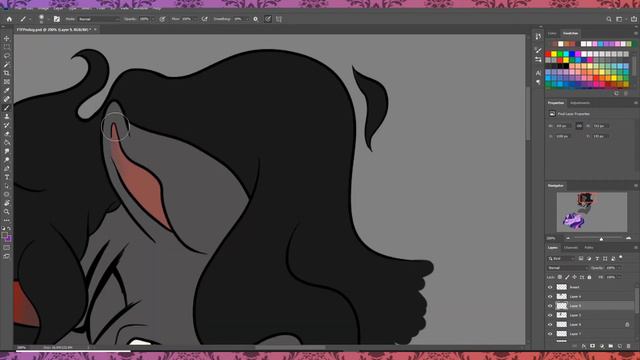Open the collapsed Character panel icon

(x=538, y=73)
